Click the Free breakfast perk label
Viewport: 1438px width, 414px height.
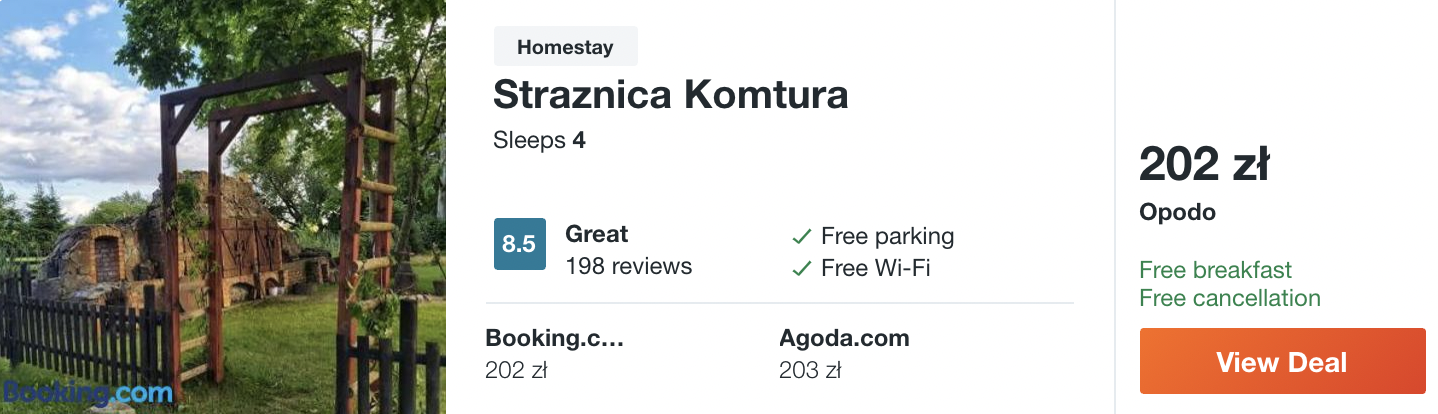click(1216, 270)
